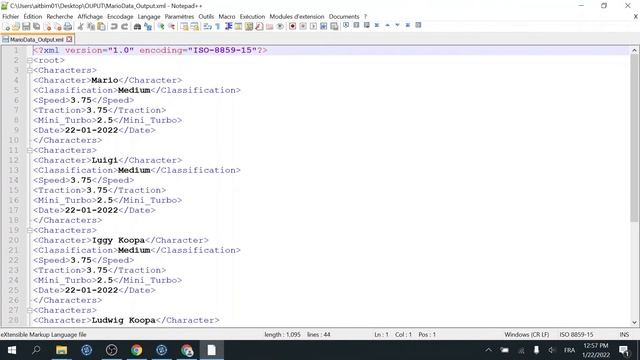Click the Open file toolbar icon

pyautogui.click(x=16, y=27)
